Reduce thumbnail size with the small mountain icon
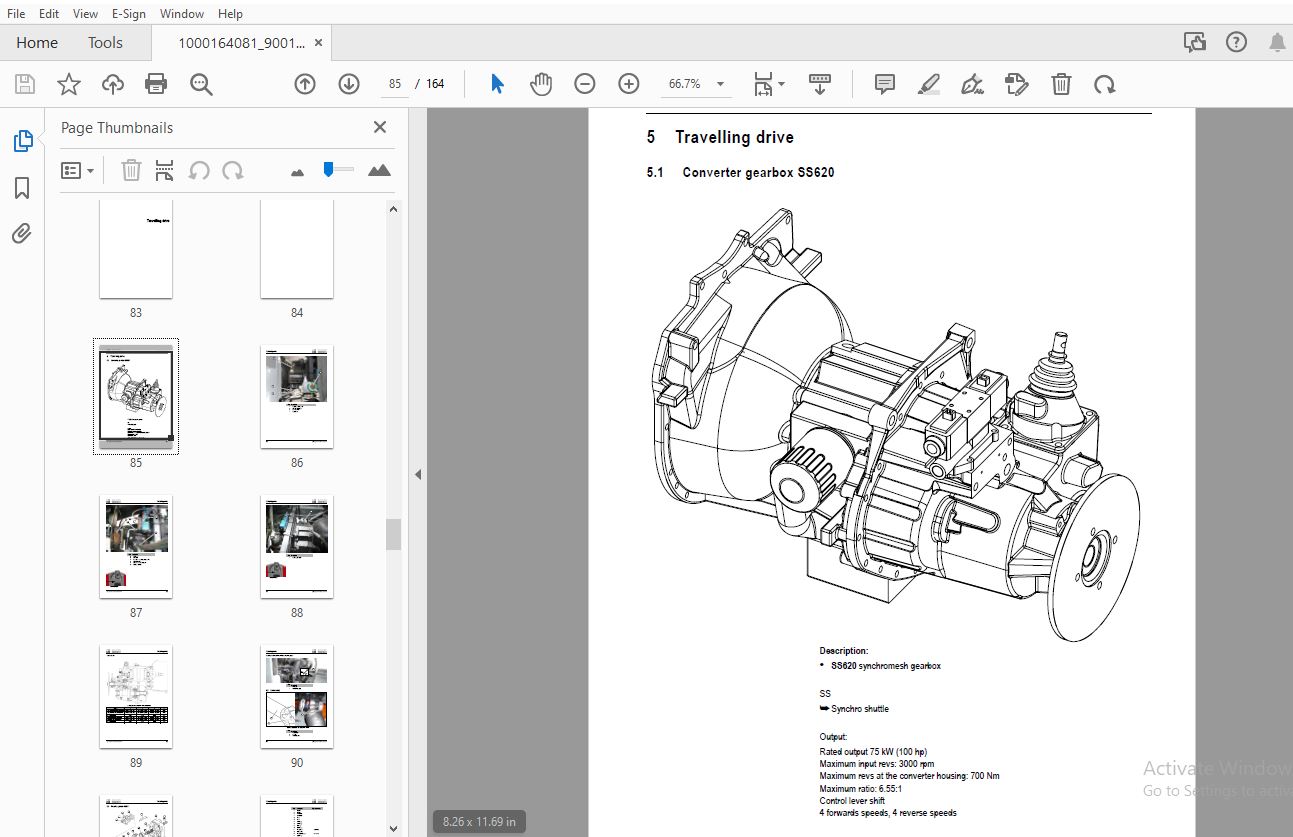Image resolution: width=1293 pixels, height=837 pixels. pyautogui.click(x=297, y=173)
